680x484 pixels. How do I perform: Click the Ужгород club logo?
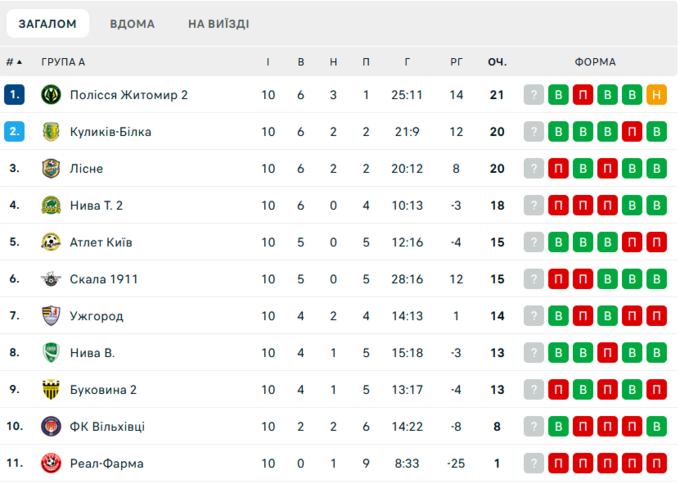click(x=50, y=316)
